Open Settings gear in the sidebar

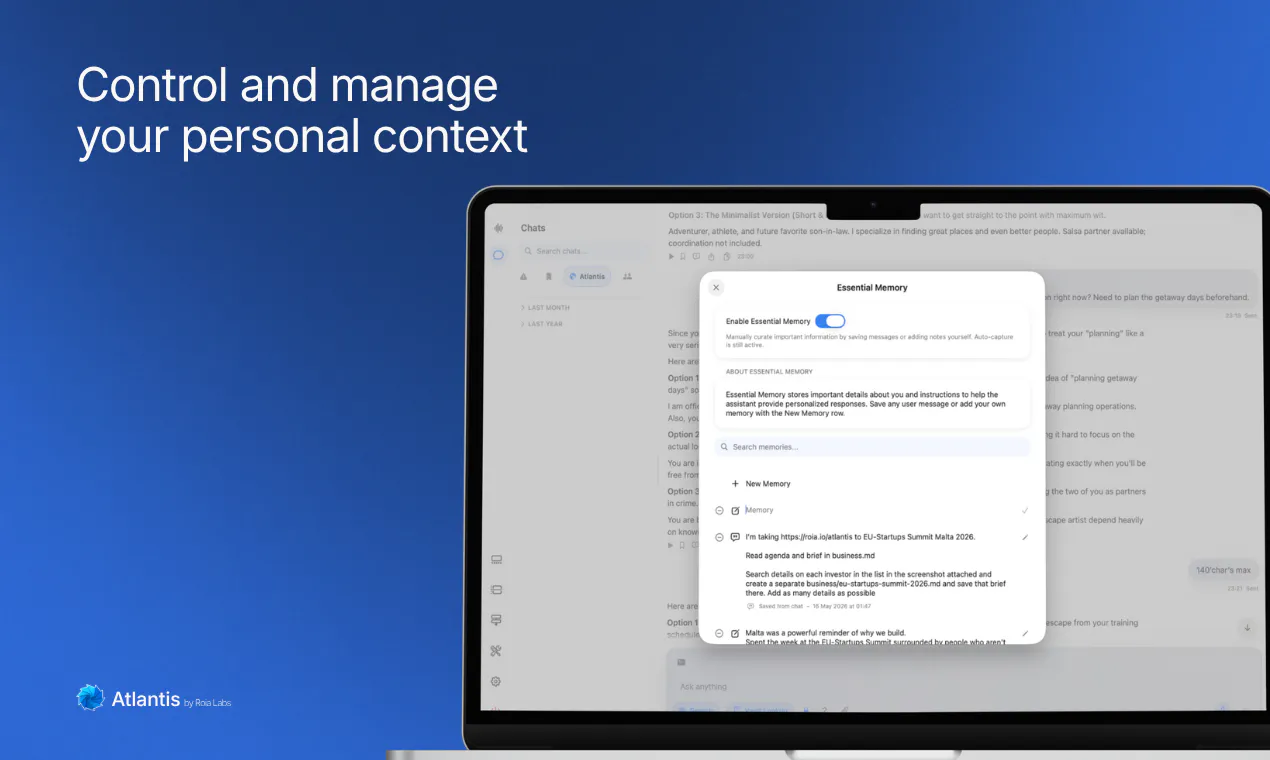pos(497,681)
